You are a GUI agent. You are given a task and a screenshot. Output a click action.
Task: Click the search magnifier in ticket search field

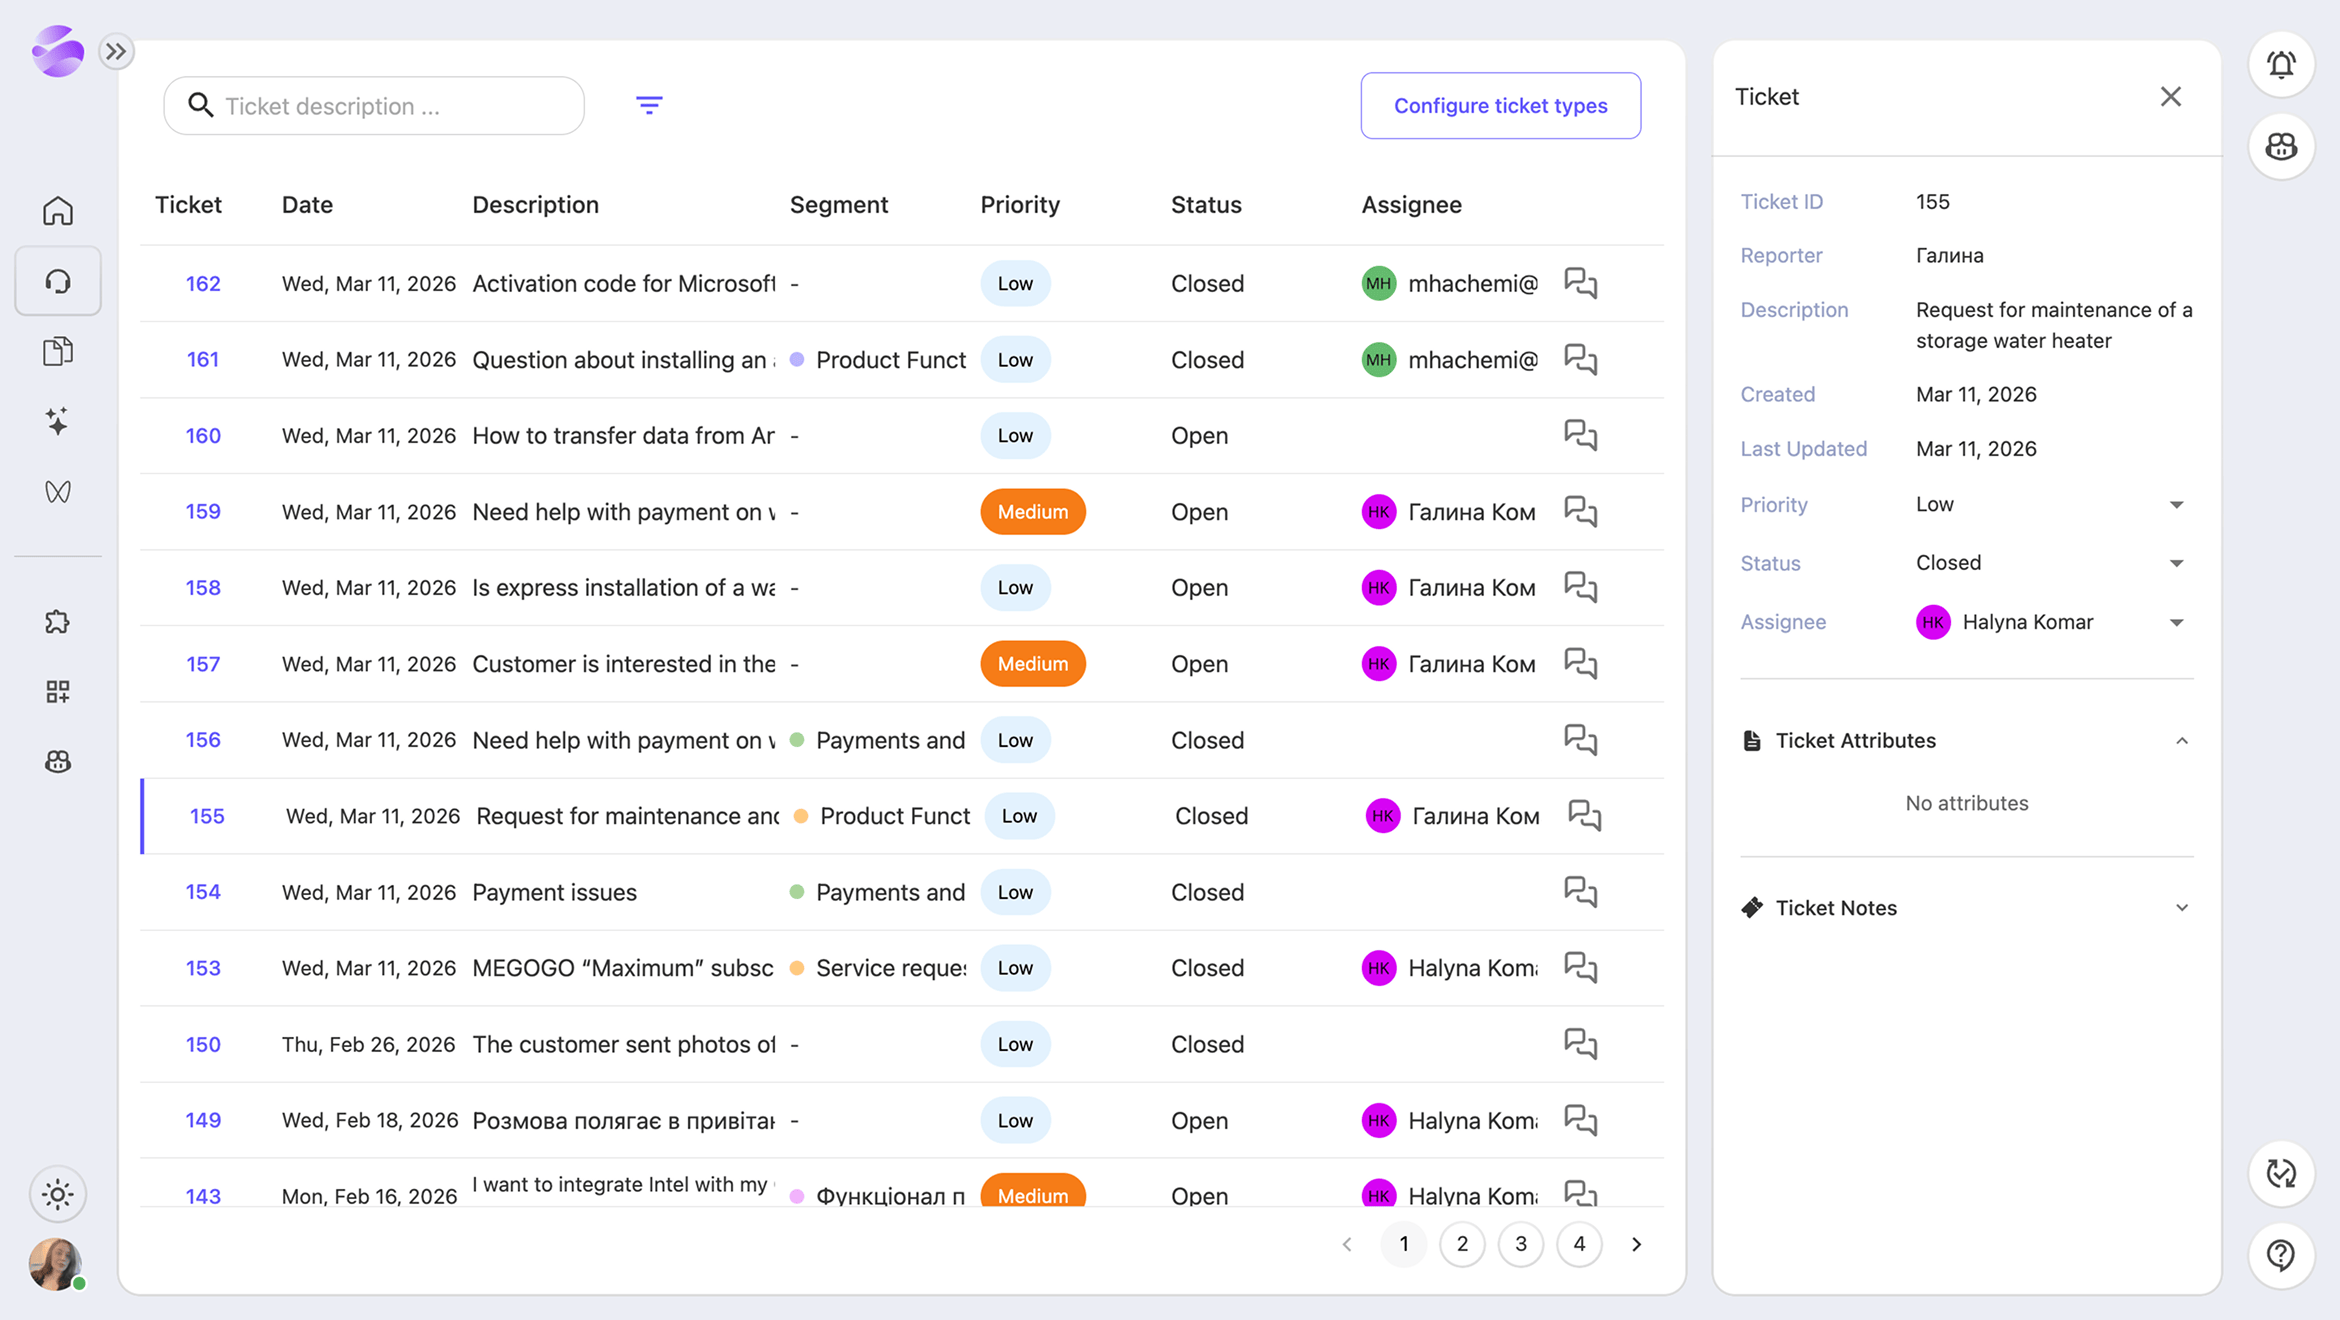[x=201, y=105]
